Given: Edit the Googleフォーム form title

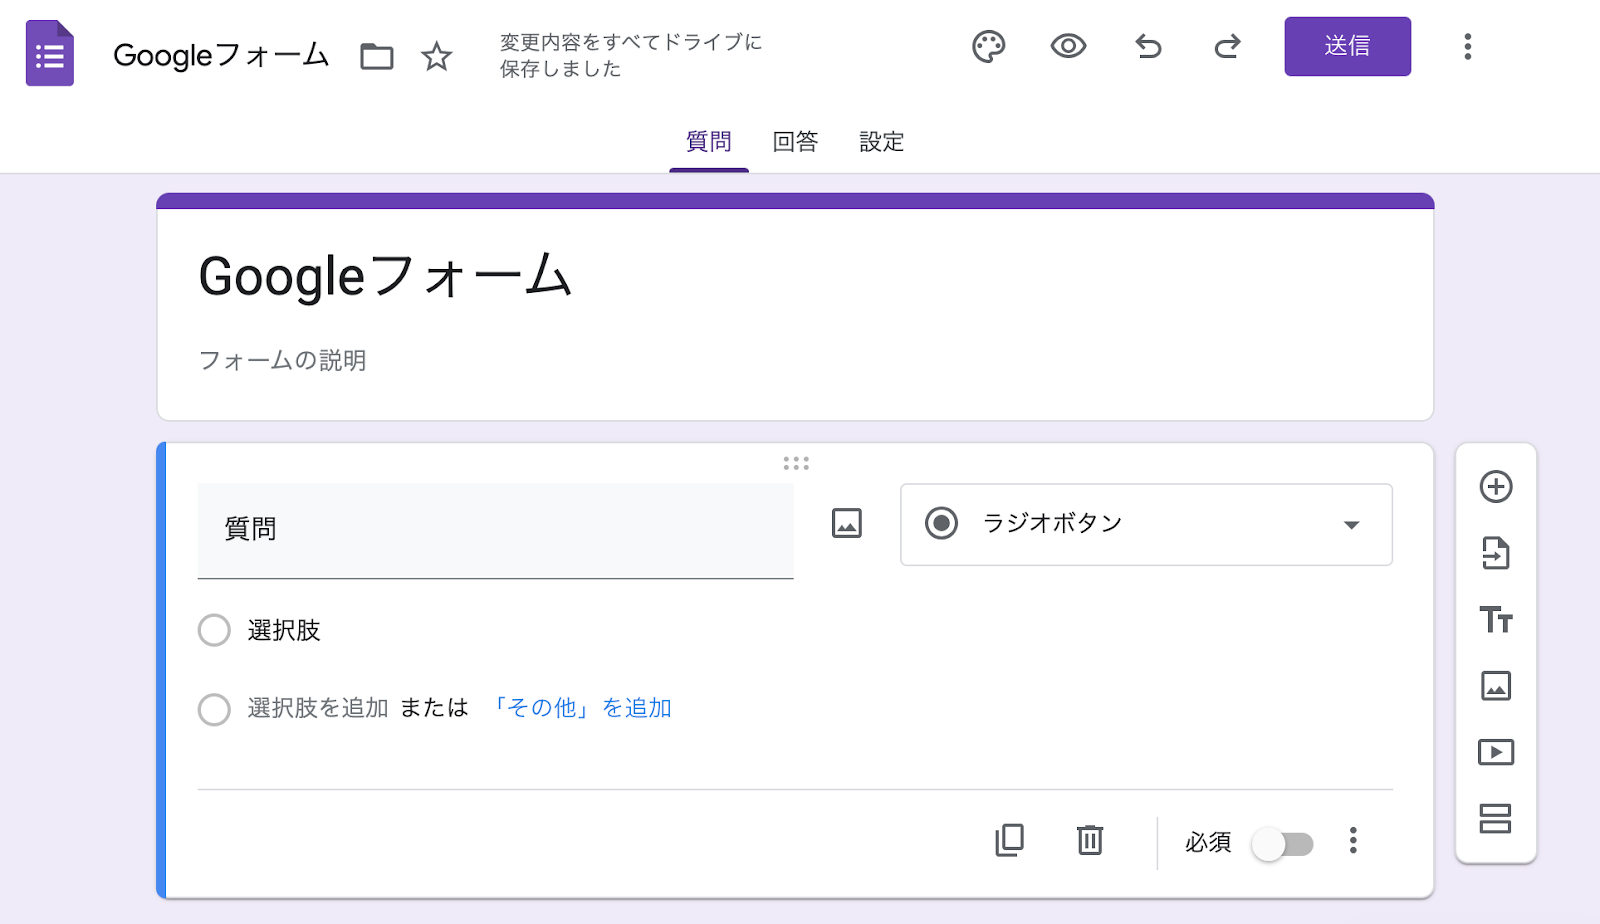Looking at the screenshot, I should pos(385,276).
